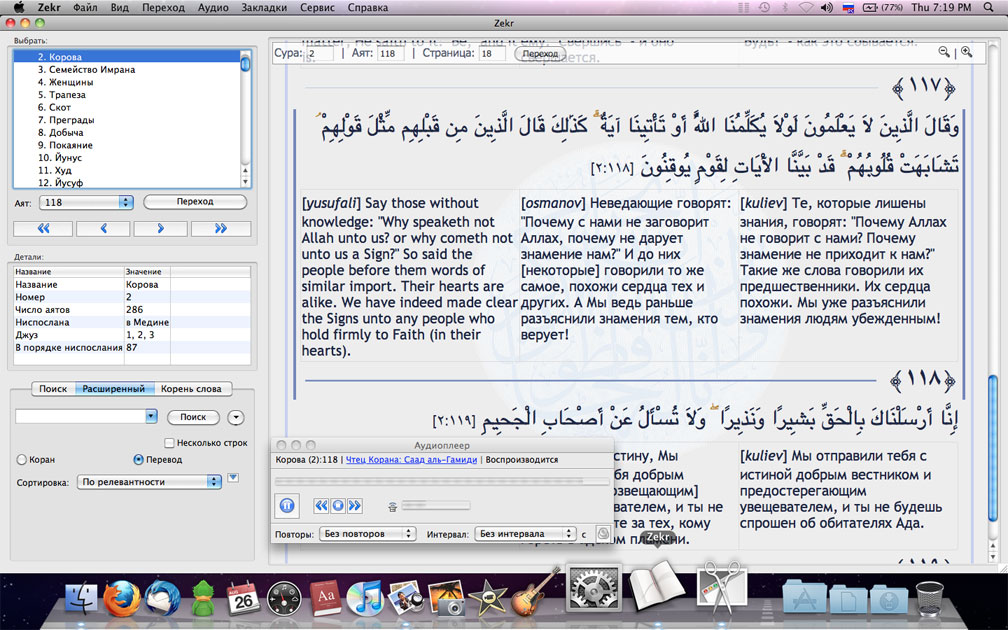Click Переход button under sura list
Image resolution: width=1008 pixels, height=630 pixels.
point(195,202)
